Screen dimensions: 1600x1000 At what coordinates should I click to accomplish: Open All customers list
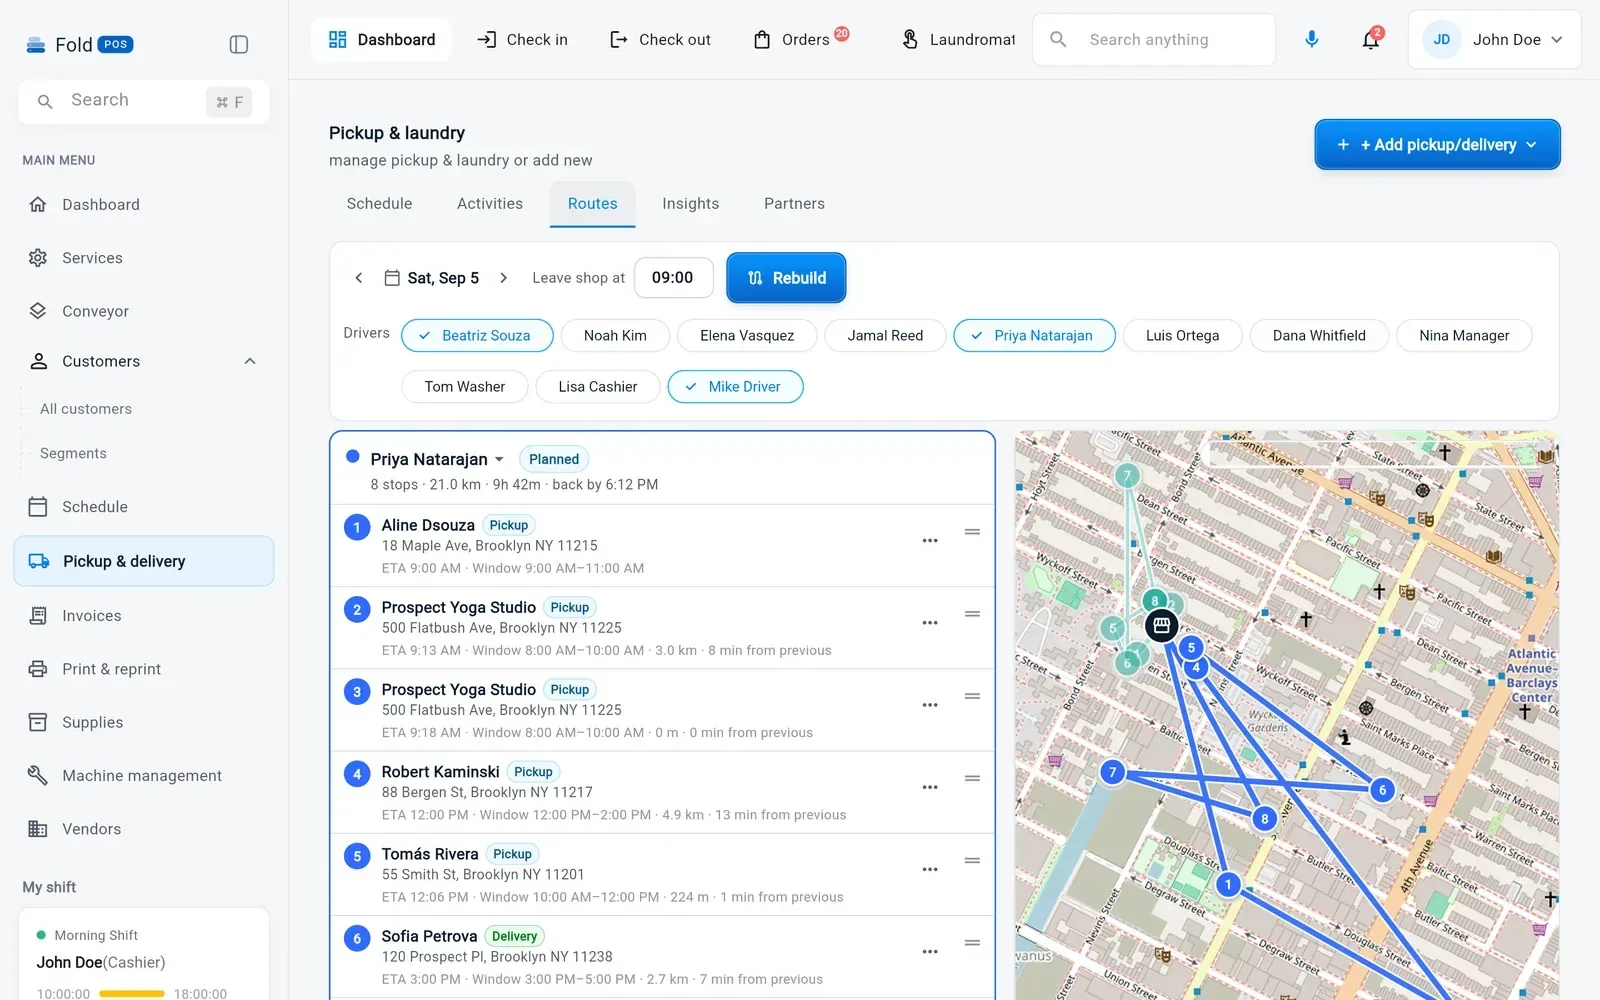pos(86,409)
